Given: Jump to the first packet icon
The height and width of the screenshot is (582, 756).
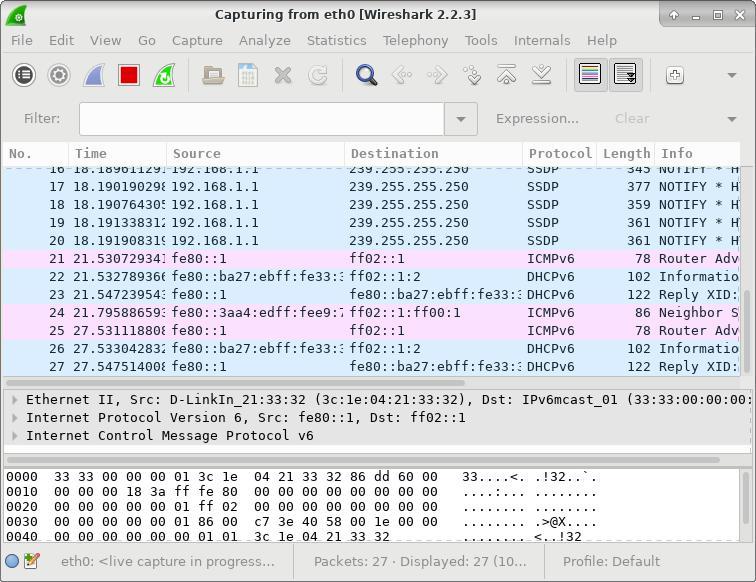Looking at the screenshot, I should (x=507, y=75).
